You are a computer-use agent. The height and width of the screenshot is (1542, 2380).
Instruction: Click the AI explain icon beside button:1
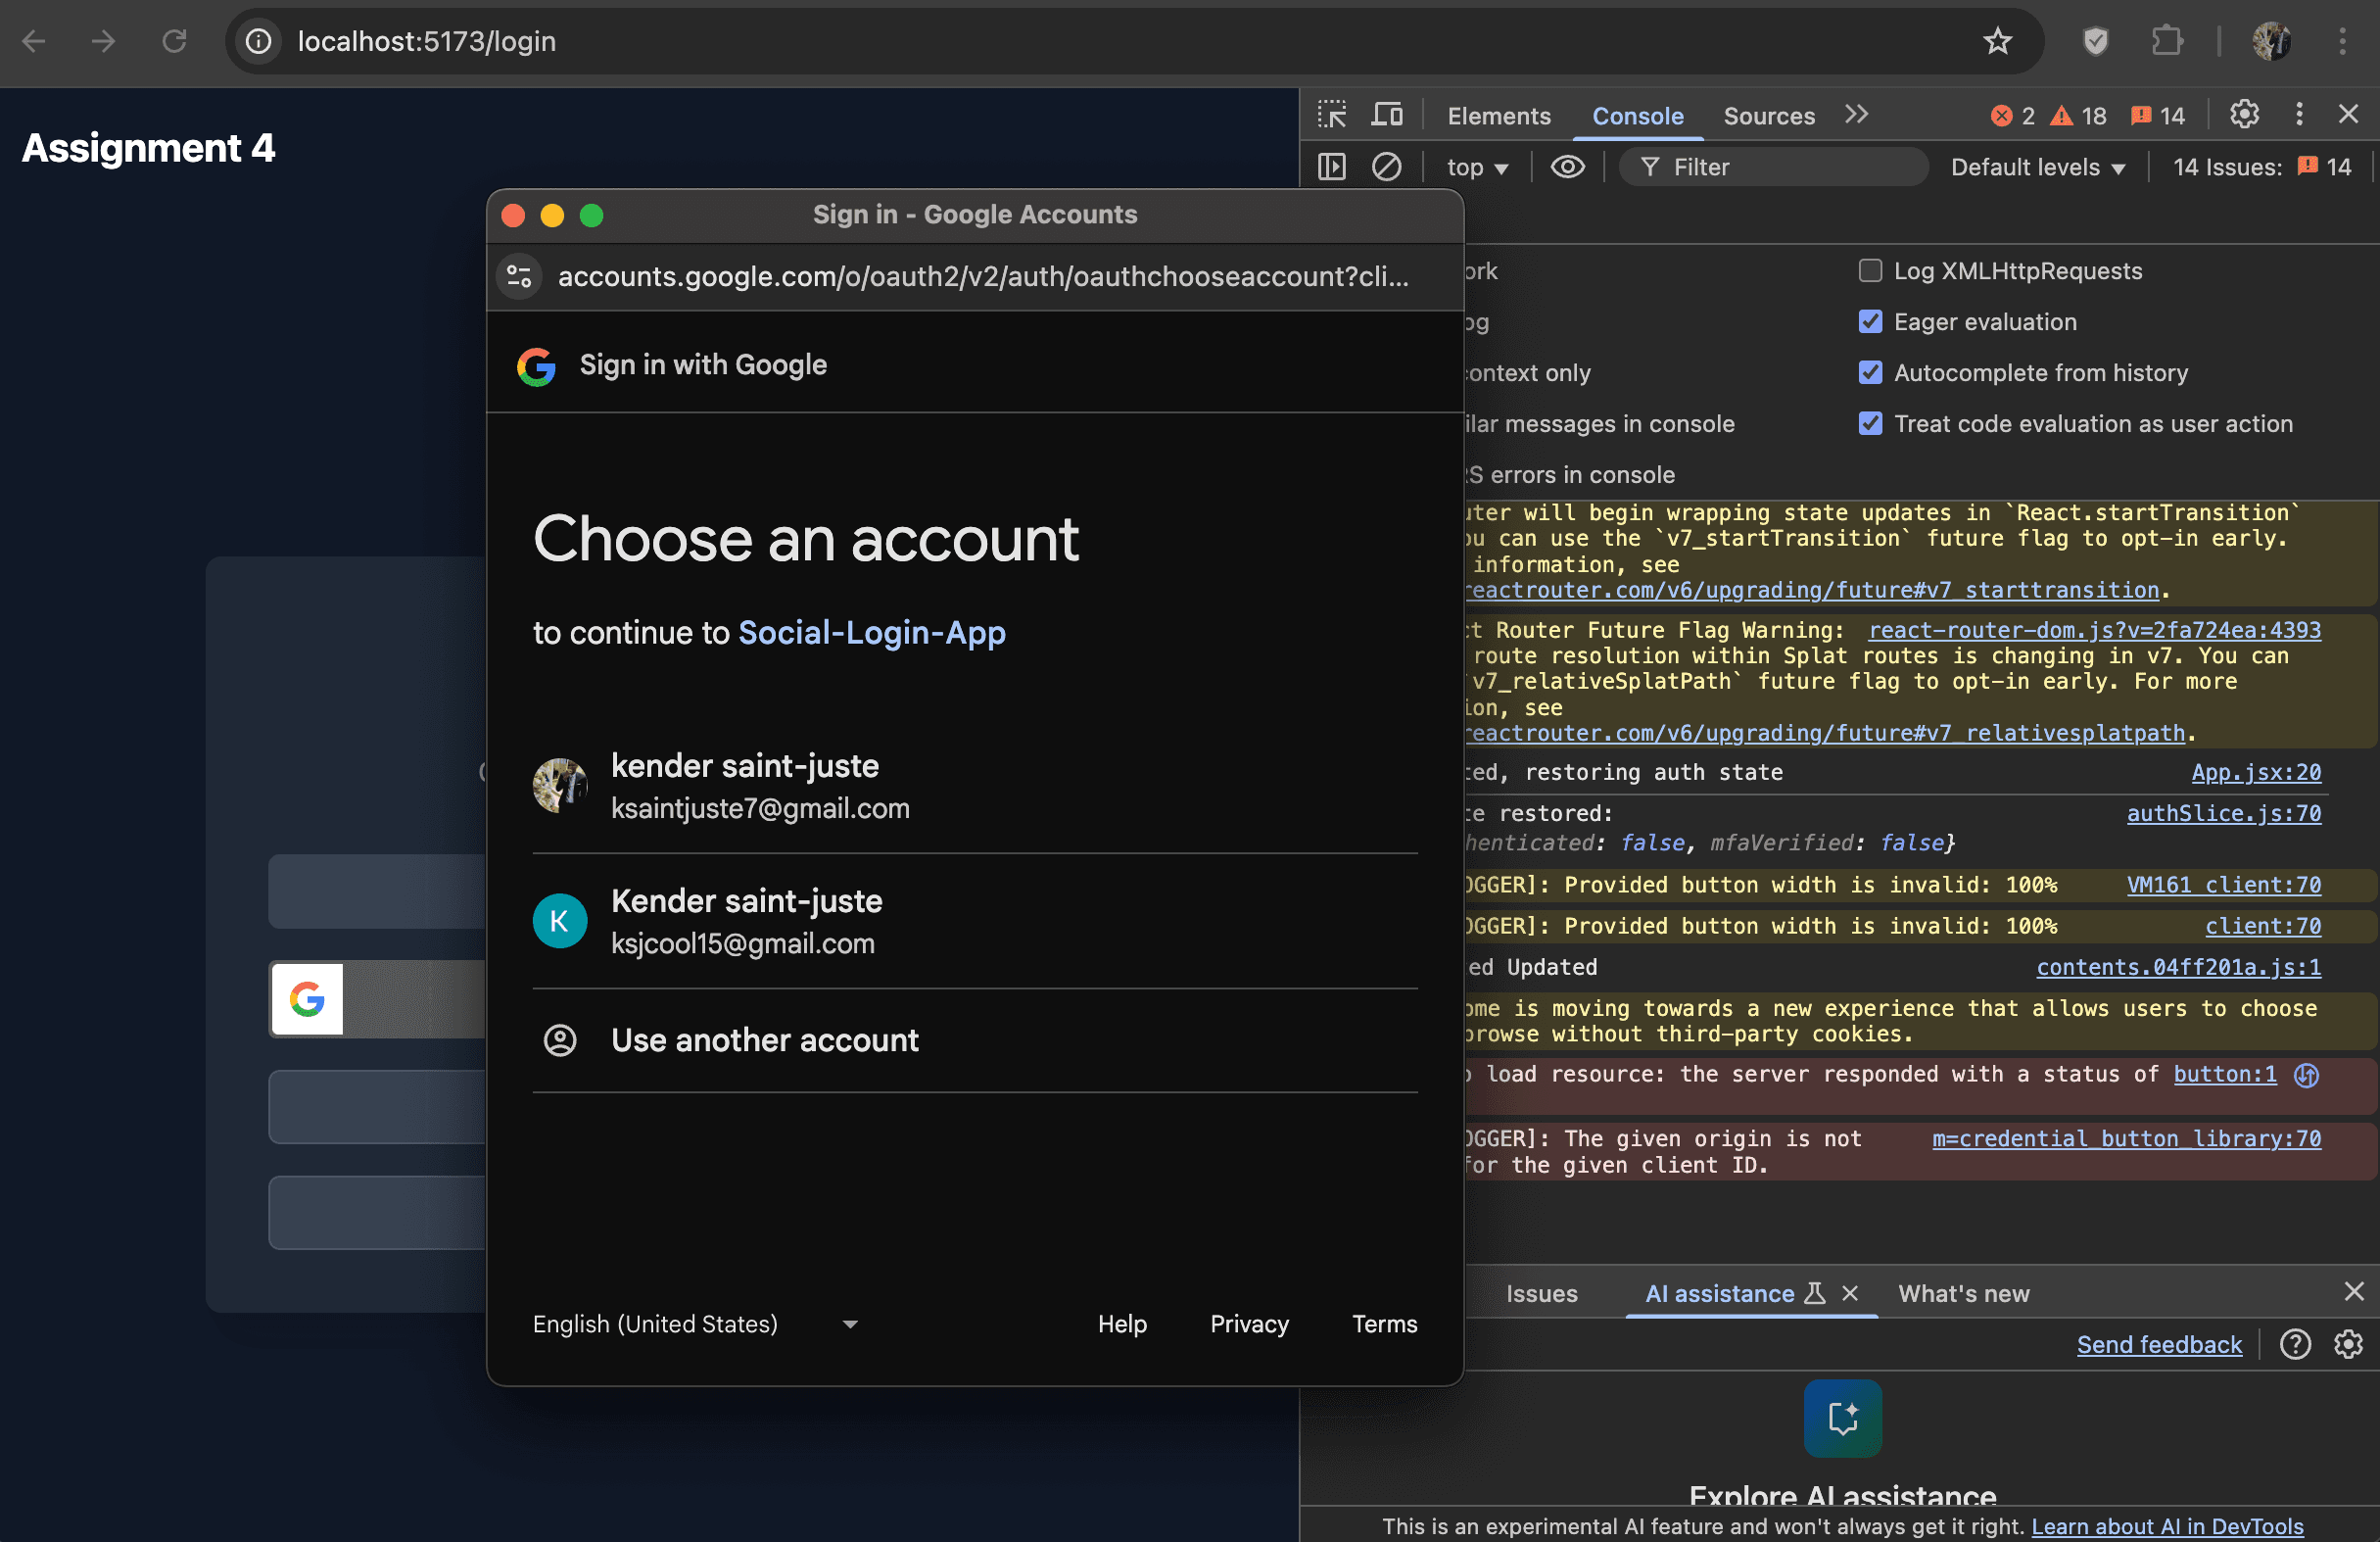(2306, 1075)
